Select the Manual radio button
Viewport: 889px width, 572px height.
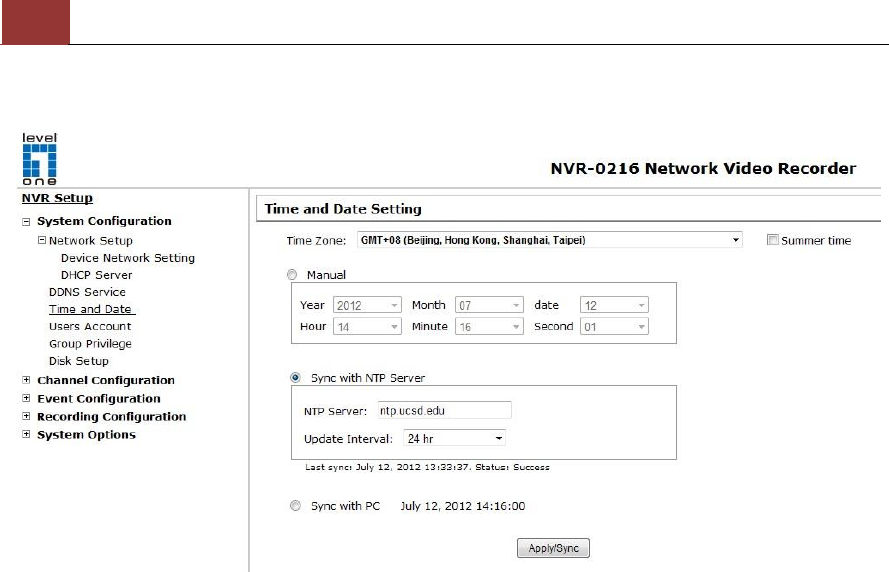[x=292, y=275]
